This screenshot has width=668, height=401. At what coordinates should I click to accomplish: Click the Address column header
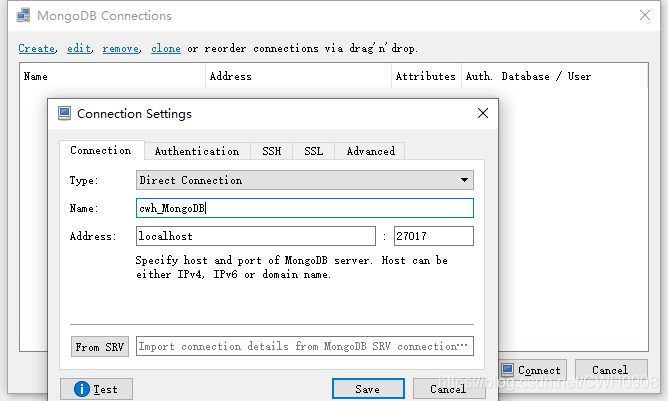click(x=298, y=76)
